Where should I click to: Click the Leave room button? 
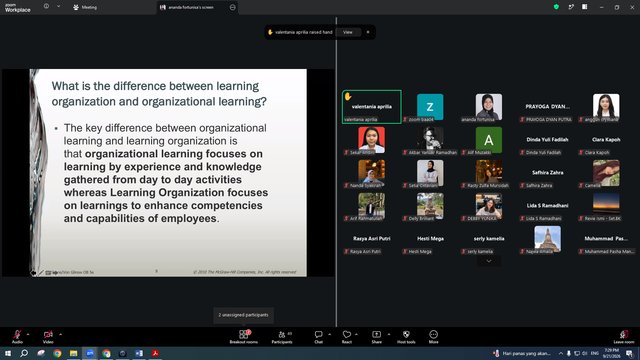click(x=624, y=337)
